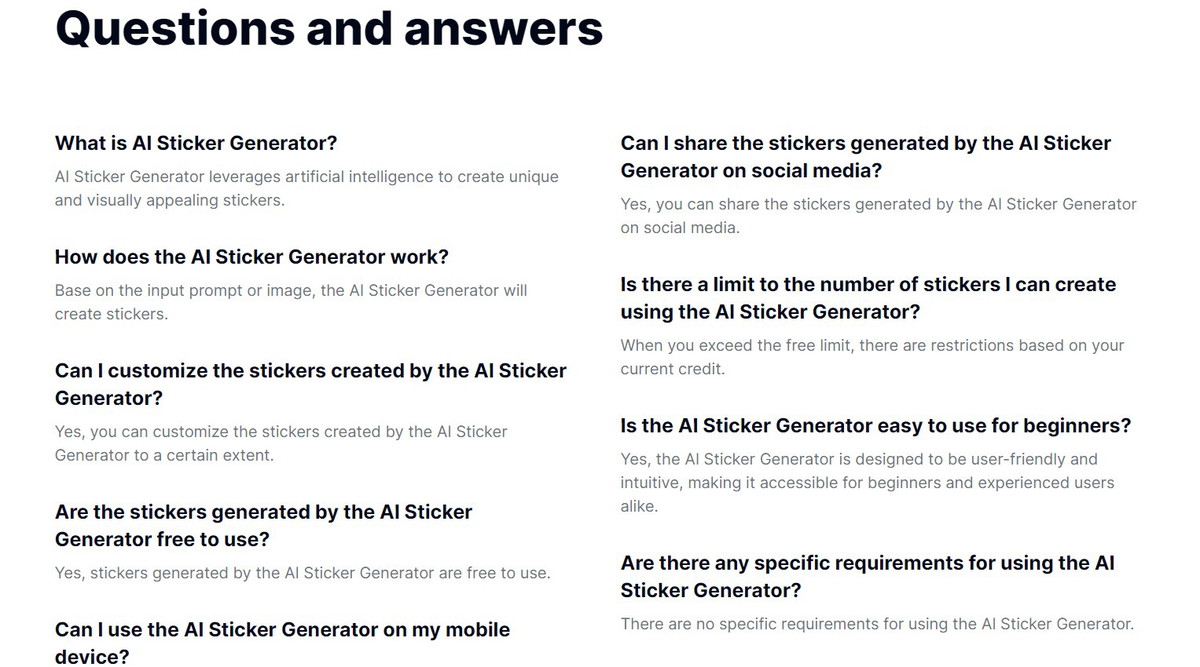
Task: Click the Questions and answers heading
Action: point(329,27)
